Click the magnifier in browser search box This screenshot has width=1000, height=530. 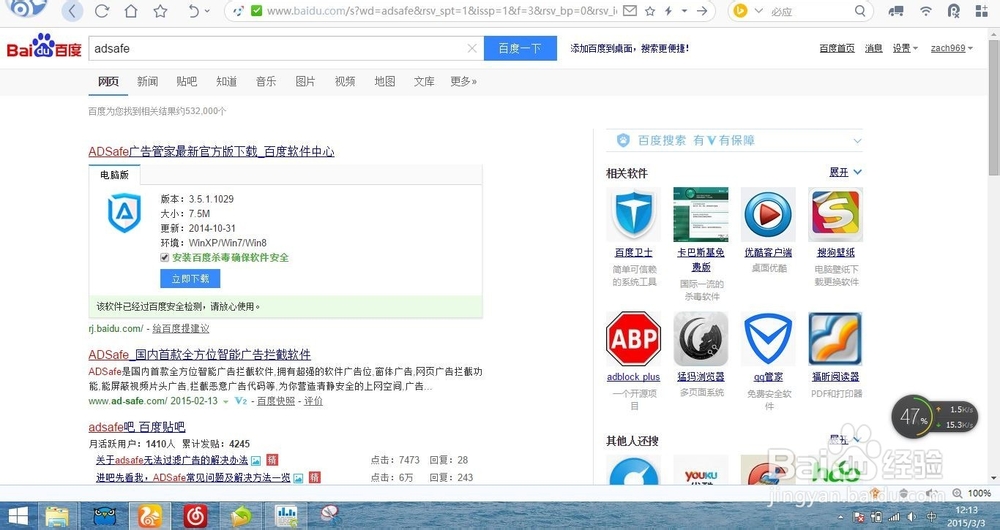tap(860, 11)
